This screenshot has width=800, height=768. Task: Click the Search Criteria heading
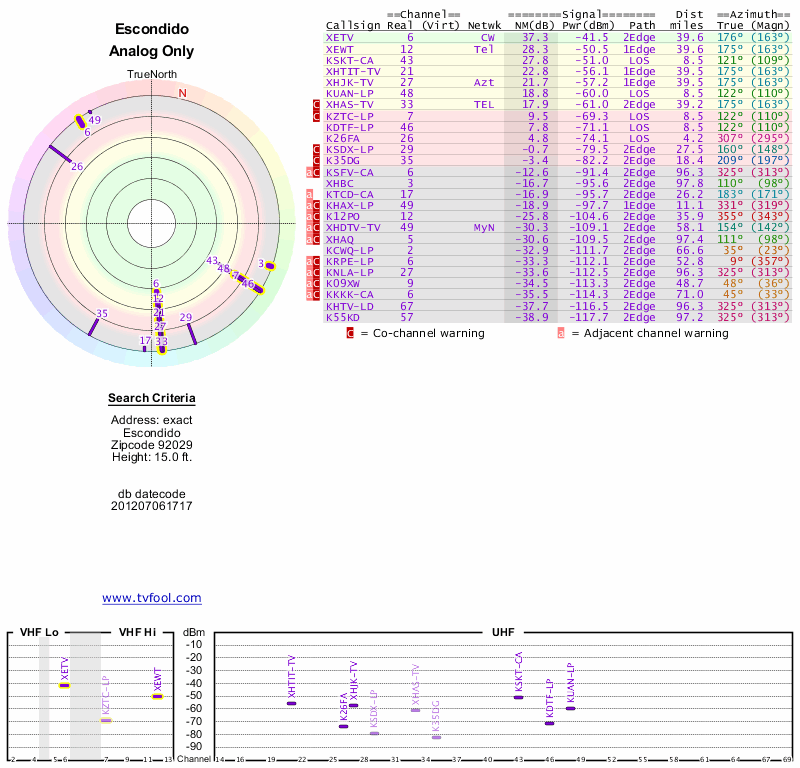[x=152, y=398]
